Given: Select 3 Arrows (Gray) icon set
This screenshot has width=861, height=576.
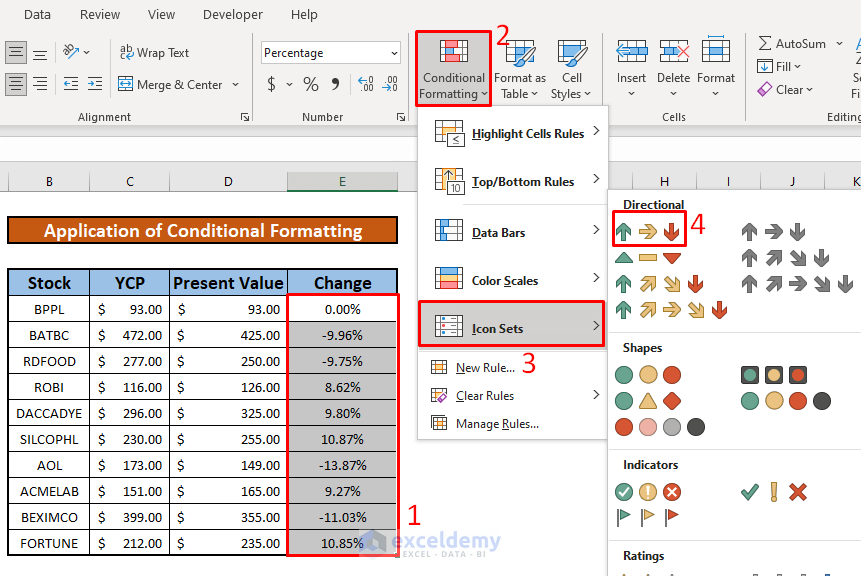Looking at the screenshot, I should (773, 232).
